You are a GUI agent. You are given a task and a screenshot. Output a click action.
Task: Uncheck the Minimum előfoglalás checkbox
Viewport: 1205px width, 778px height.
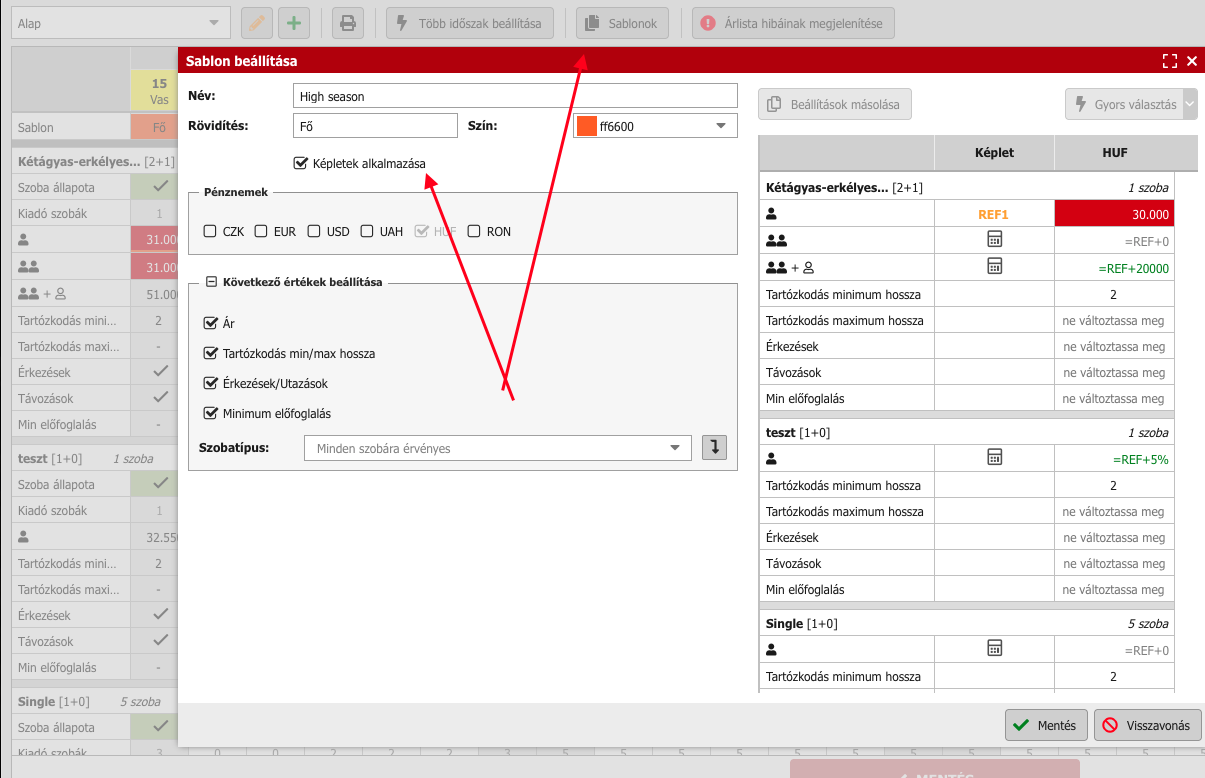coord(210,413)
